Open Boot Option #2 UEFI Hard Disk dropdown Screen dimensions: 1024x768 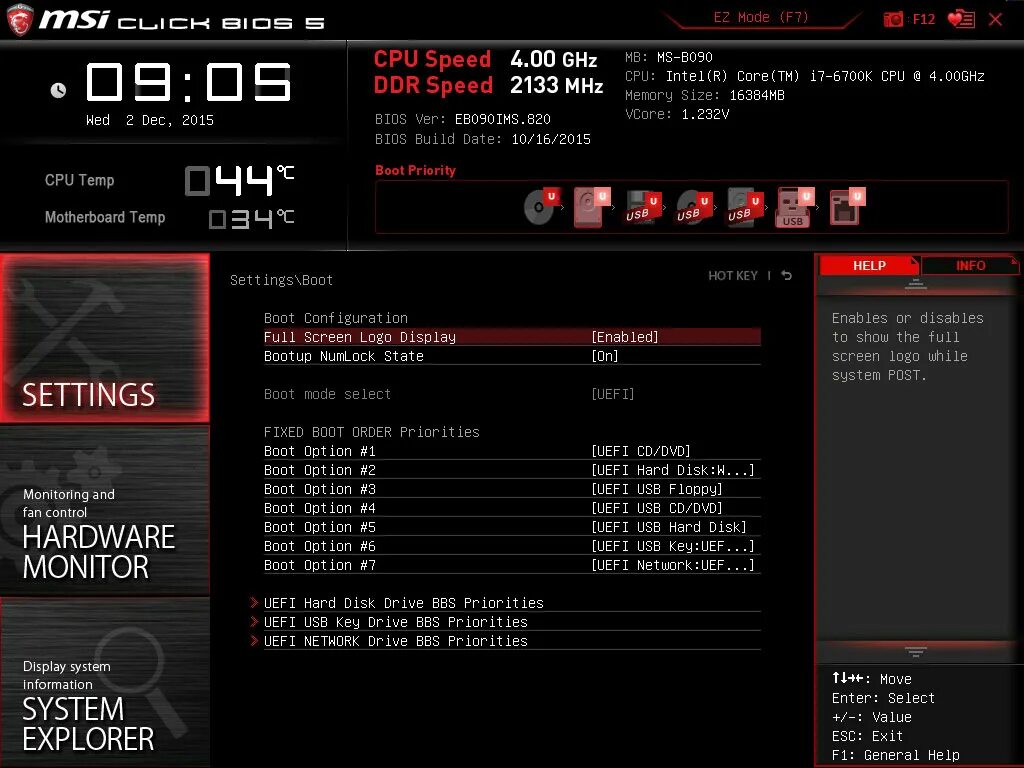click(x=673, y=470)
